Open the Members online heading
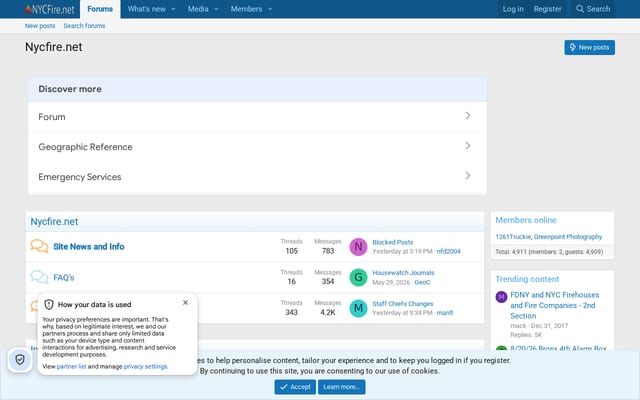Screen dimensions: 640x400 pos(526,220)
